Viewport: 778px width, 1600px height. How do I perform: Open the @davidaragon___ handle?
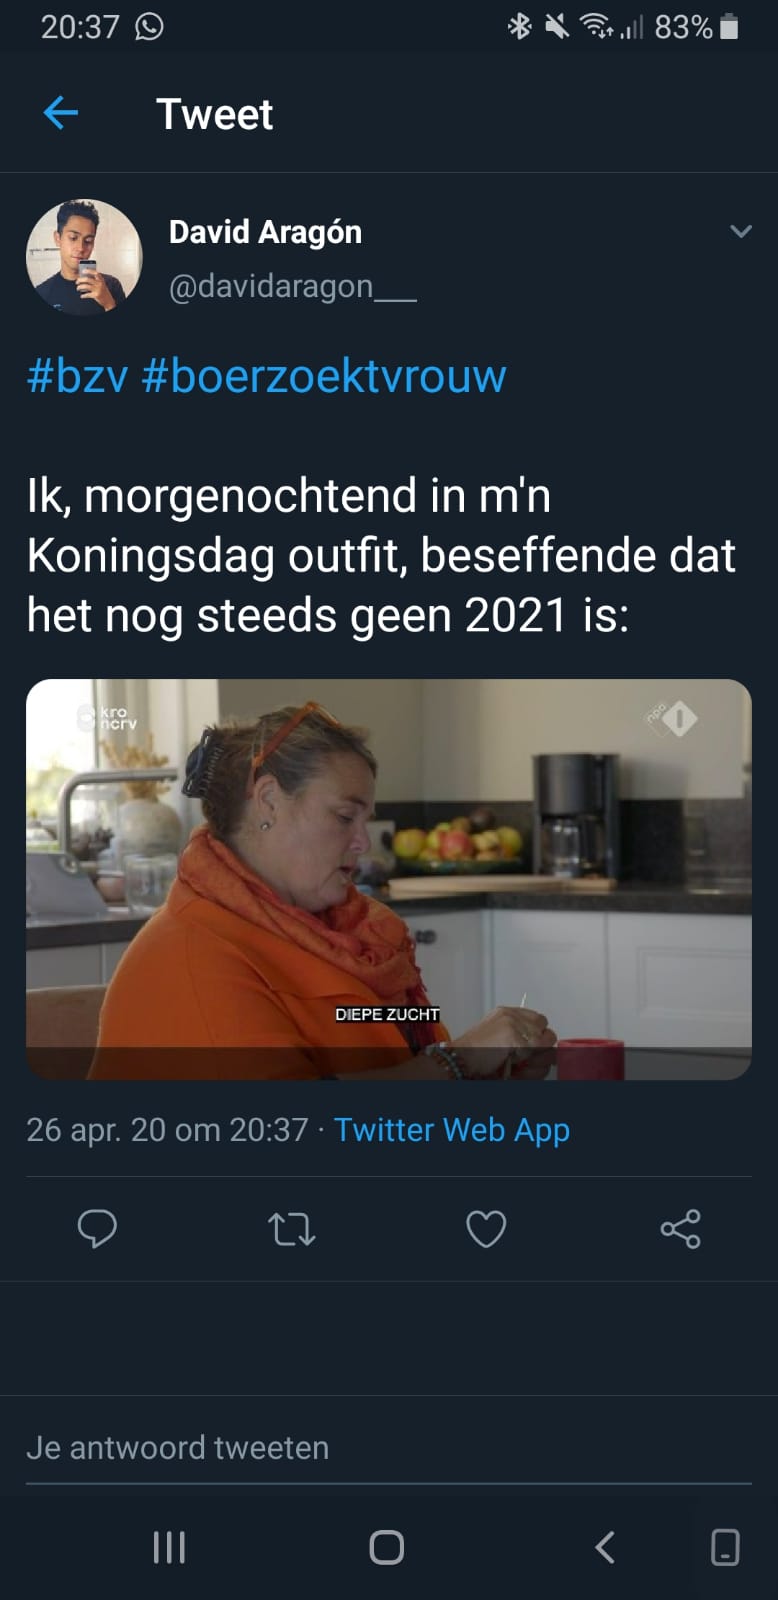point(293,287)
